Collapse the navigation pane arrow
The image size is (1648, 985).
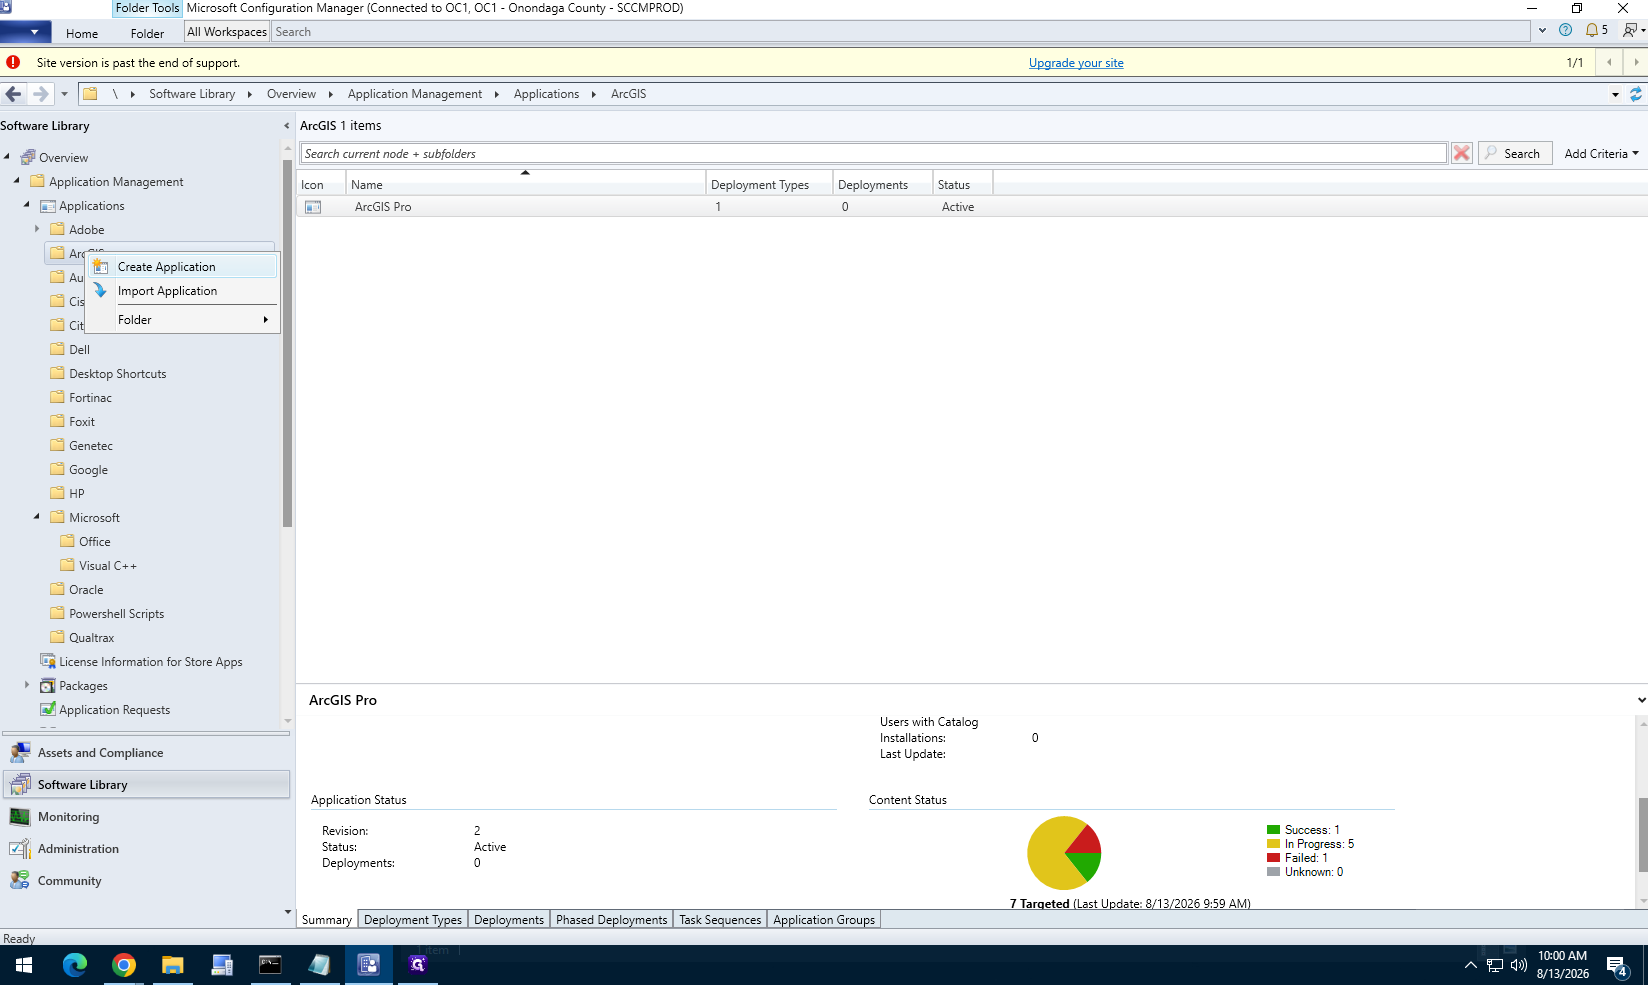(x=287, y=126)
